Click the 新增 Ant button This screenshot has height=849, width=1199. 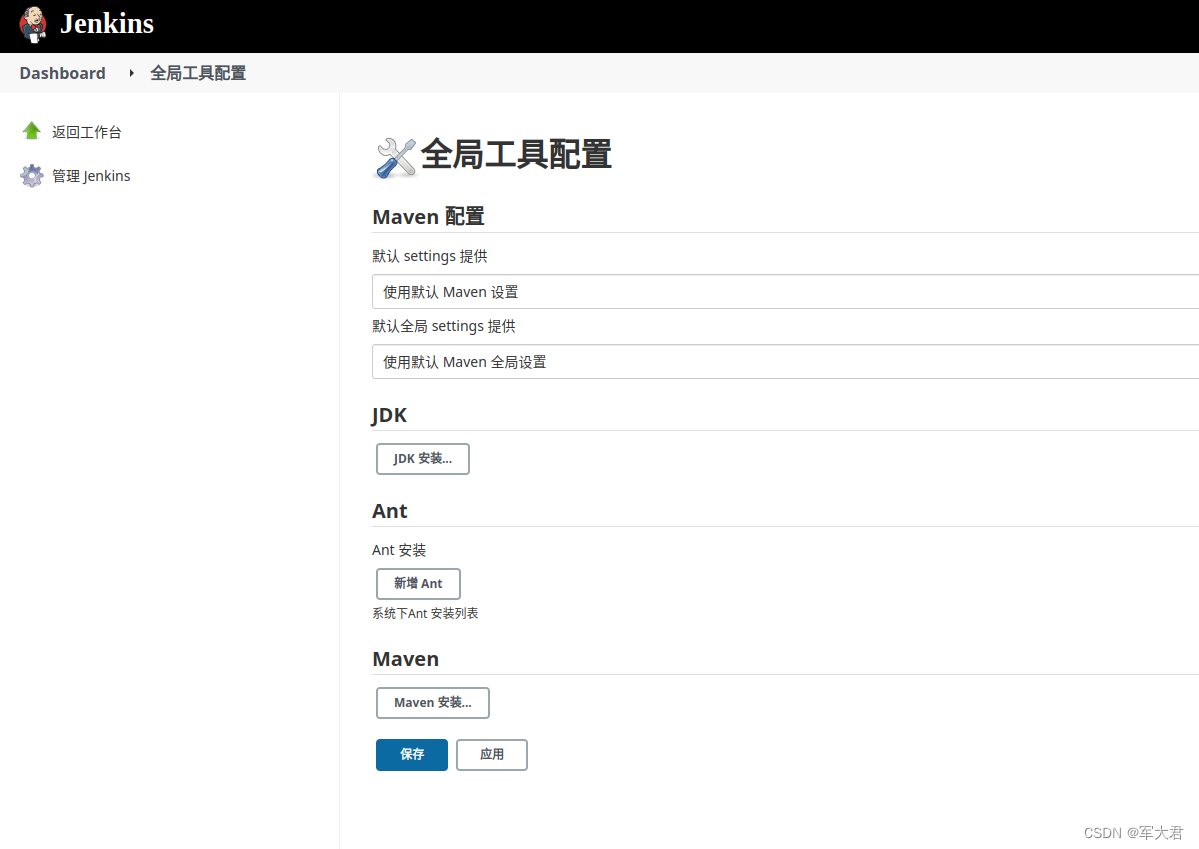point(417,583)
